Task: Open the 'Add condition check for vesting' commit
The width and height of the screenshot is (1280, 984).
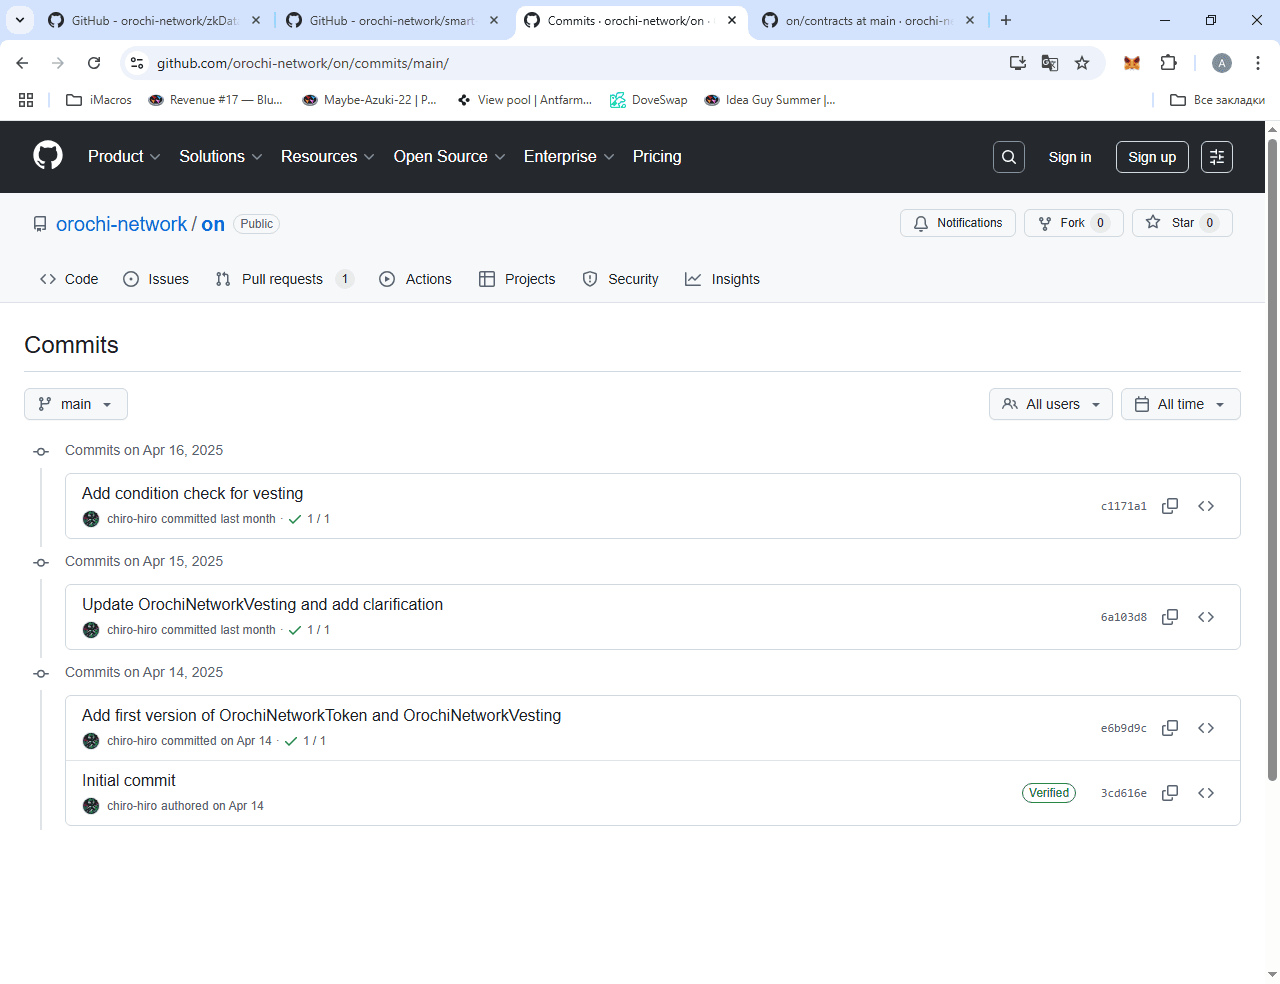Action: (192, 494)
